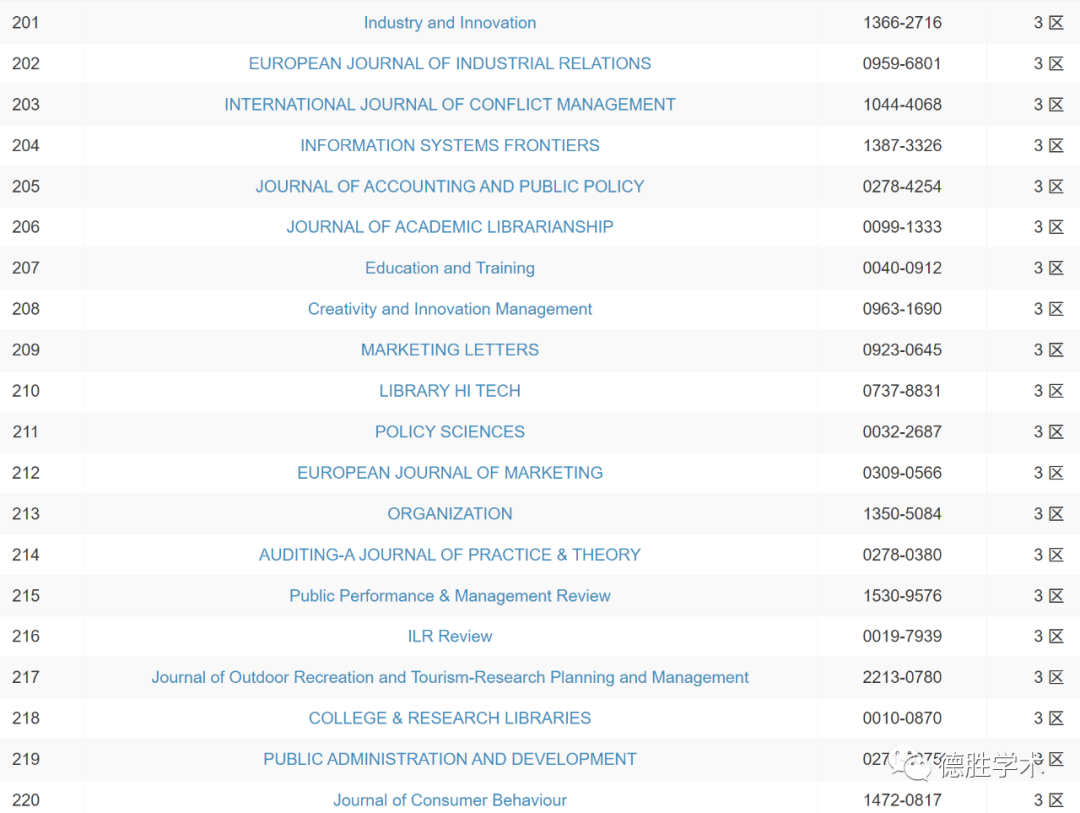Select row number 202

pos(25,63)
